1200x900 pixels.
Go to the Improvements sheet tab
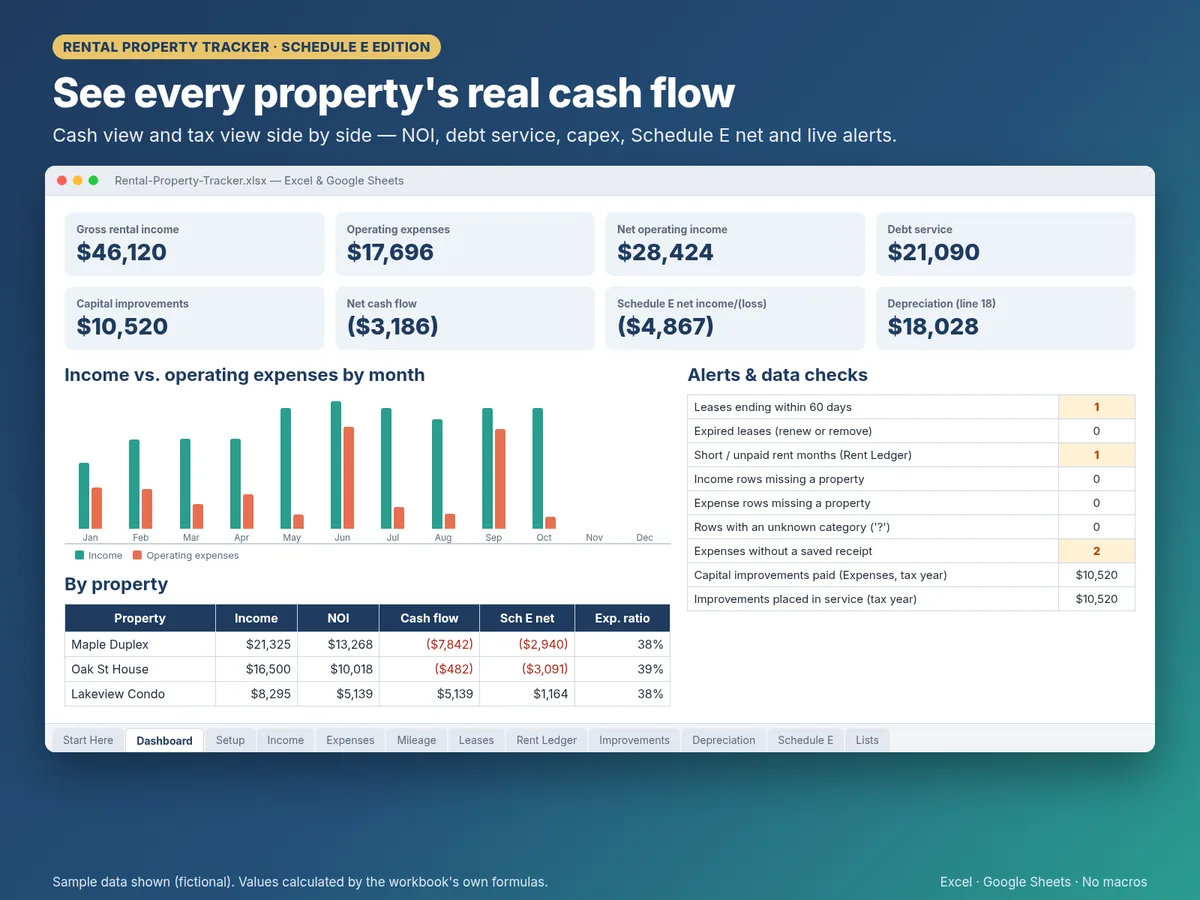pos(634,740)
